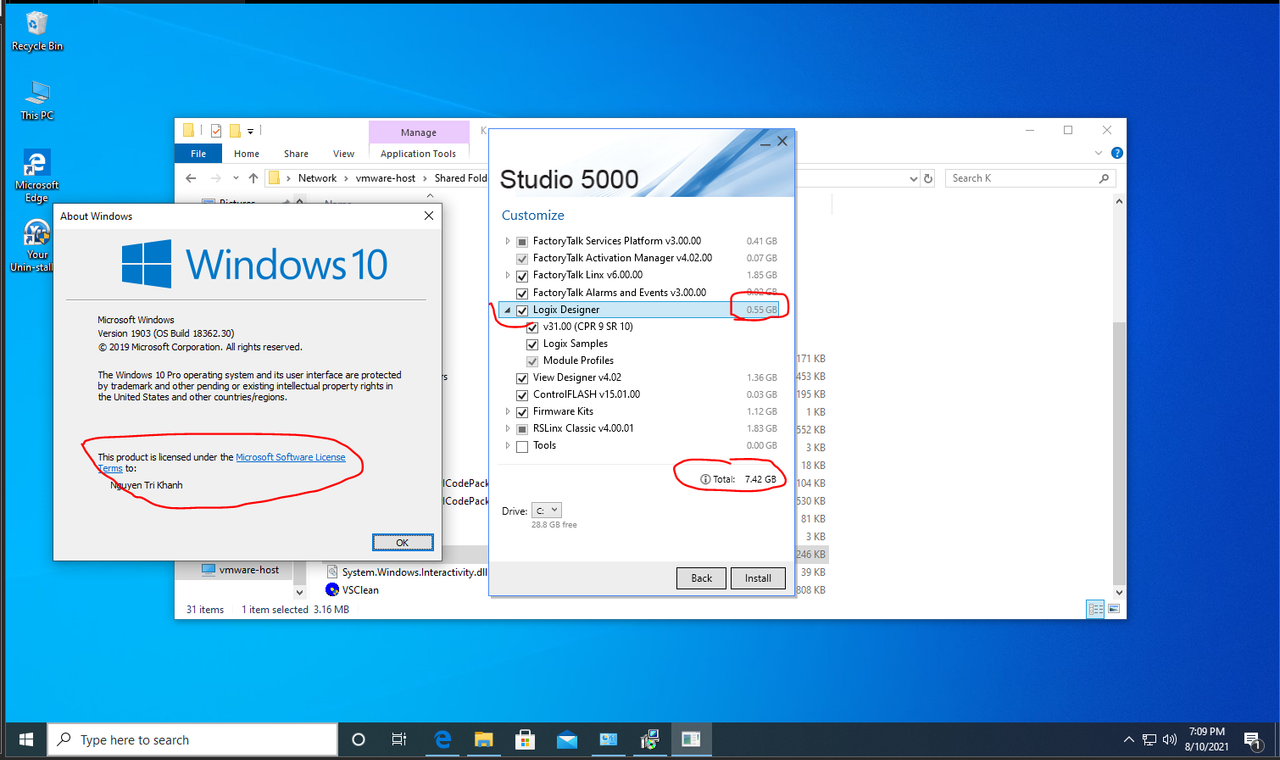Screen dimensions: 1280x760
Task: Launch Edge from the taskbar
Action: click(442, 740)
